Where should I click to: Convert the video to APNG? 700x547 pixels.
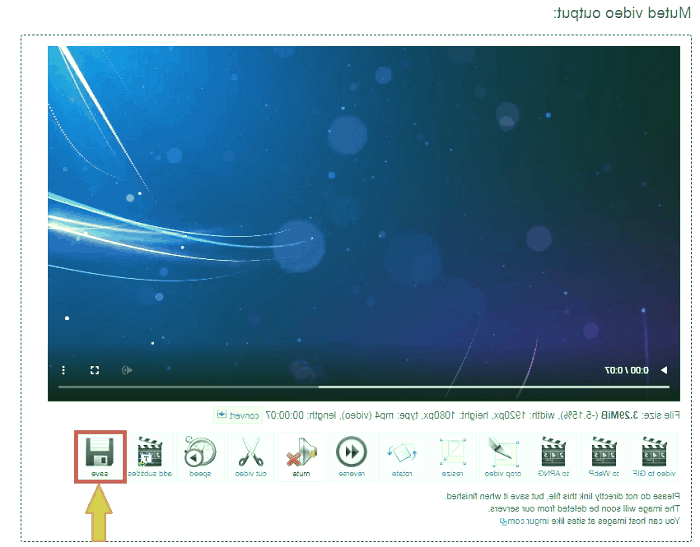pos(553,456)
